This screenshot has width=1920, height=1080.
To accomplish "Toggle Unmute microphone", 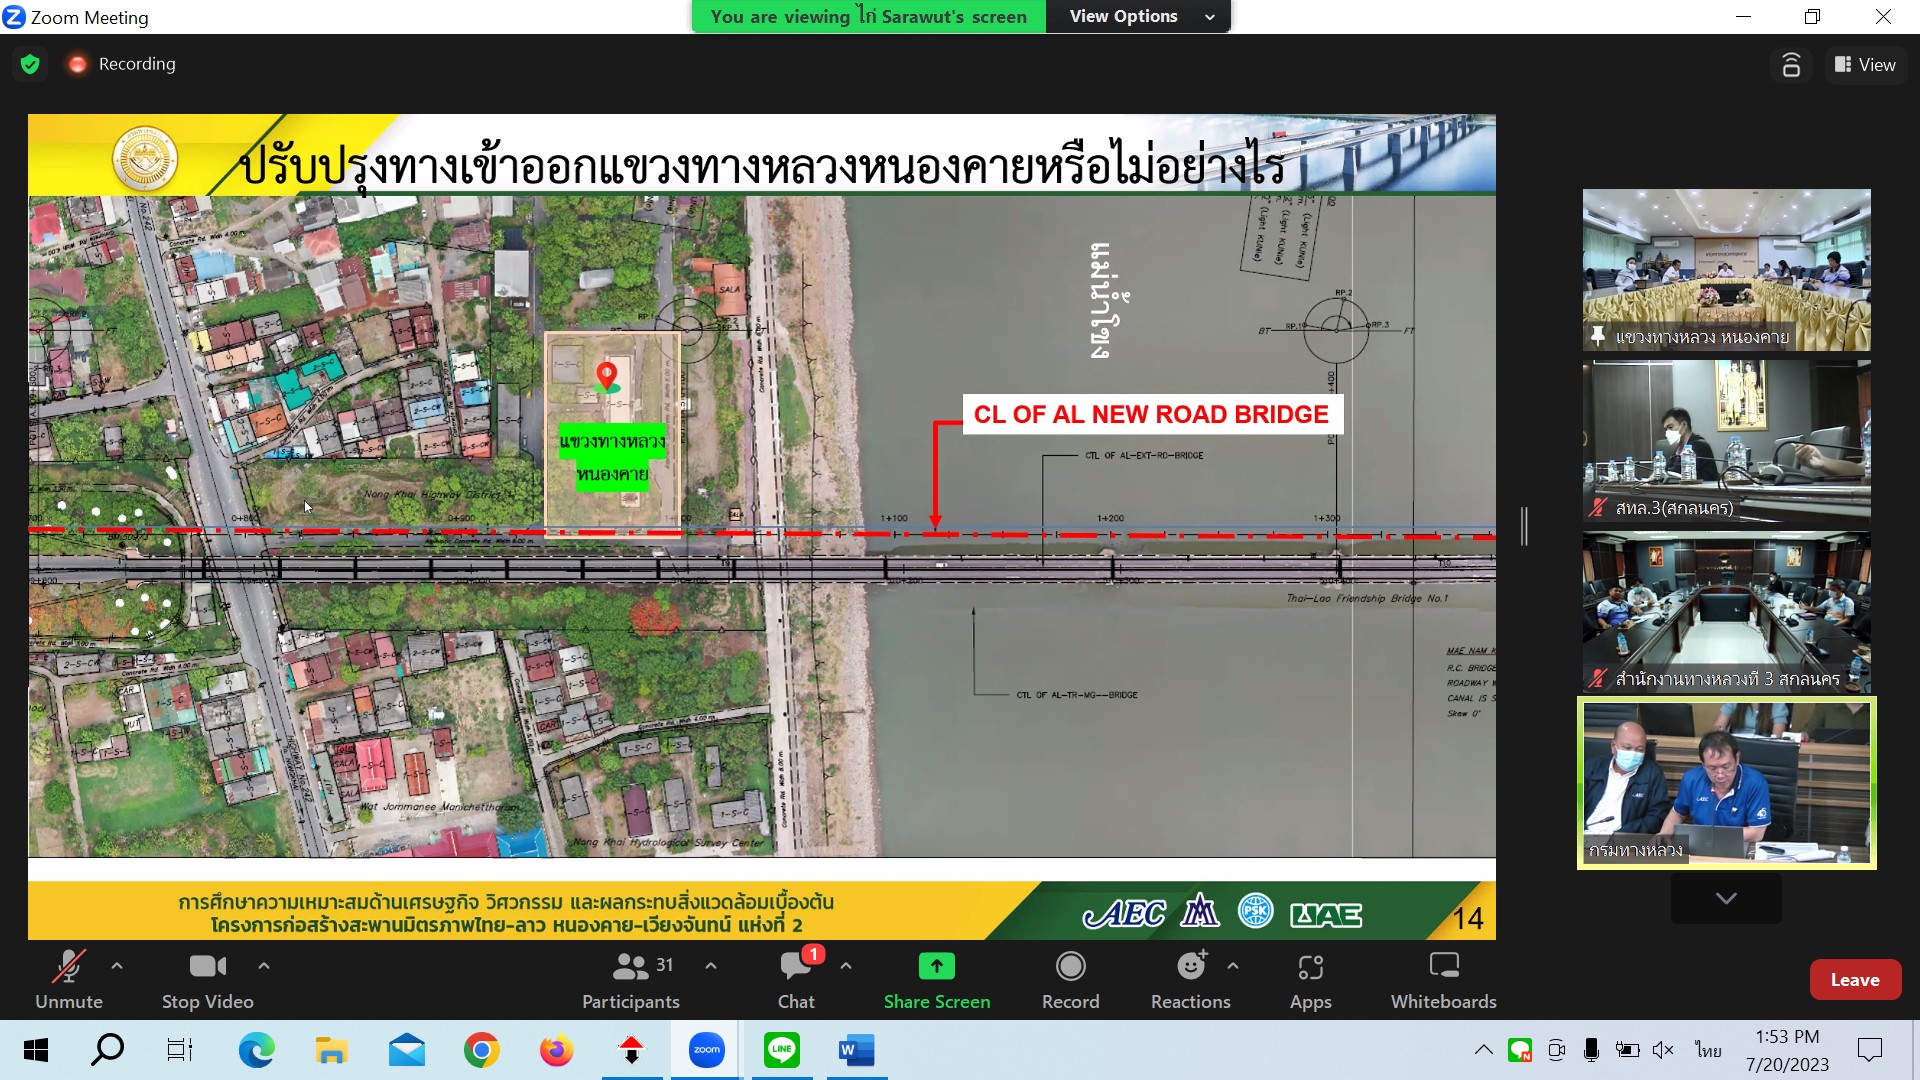I will point(68,967).
